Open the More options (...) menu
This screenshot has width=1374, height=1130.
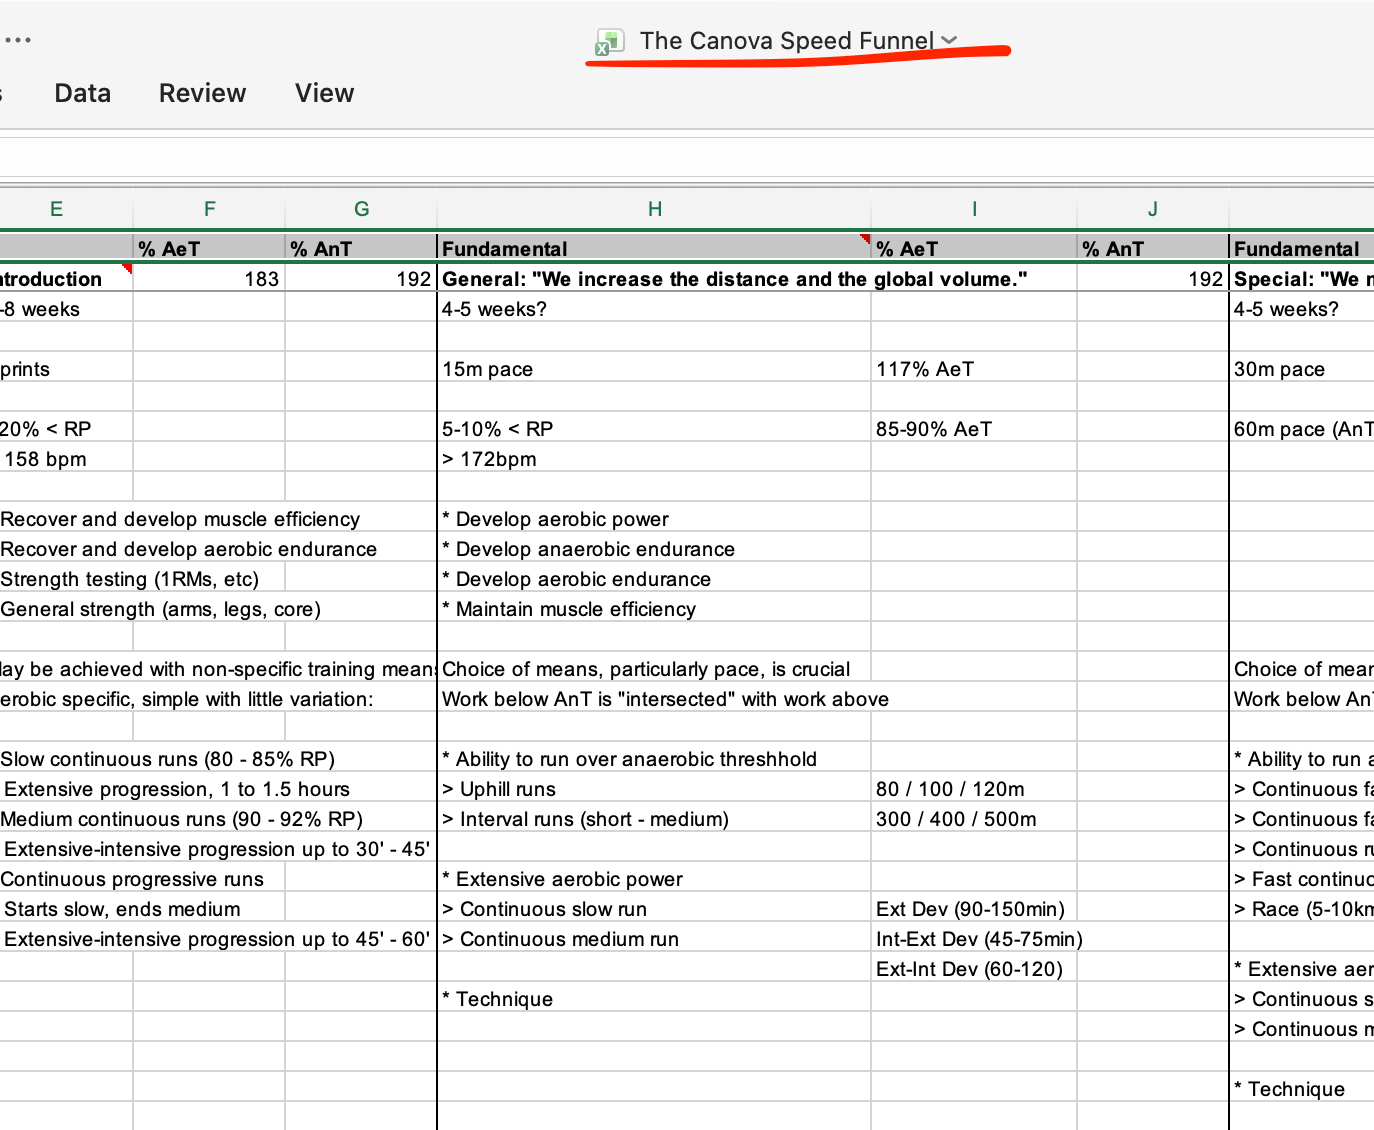point(18,40)
